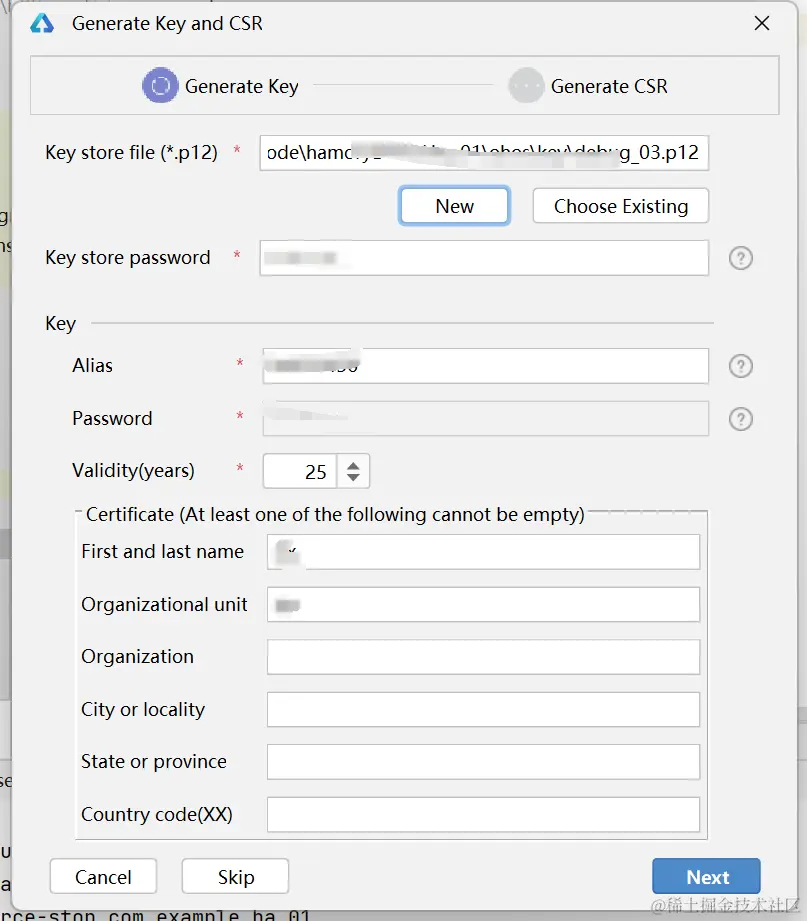Click the City or locality field
The image size is (807, 921).
[x=483, y=710]
